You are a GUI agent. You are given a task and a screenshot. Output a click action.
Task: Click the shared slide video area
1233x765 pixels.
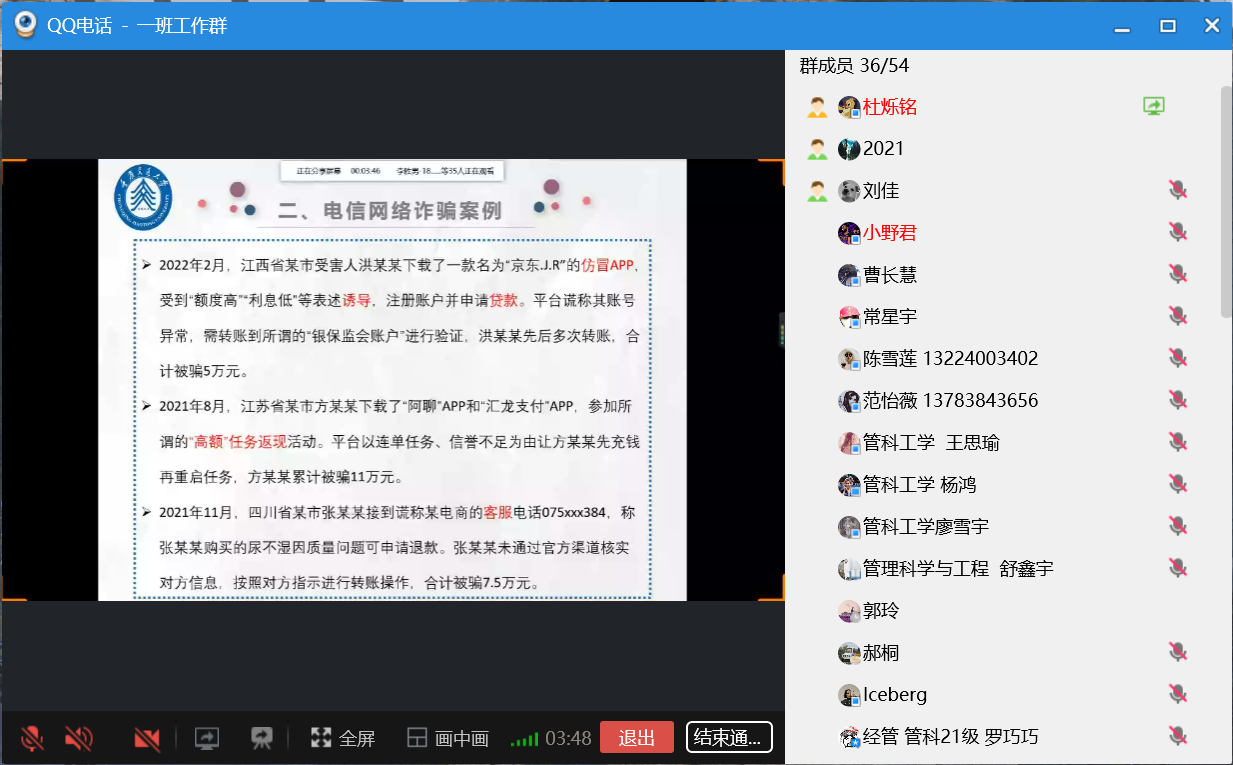click(x=392, y=380)
